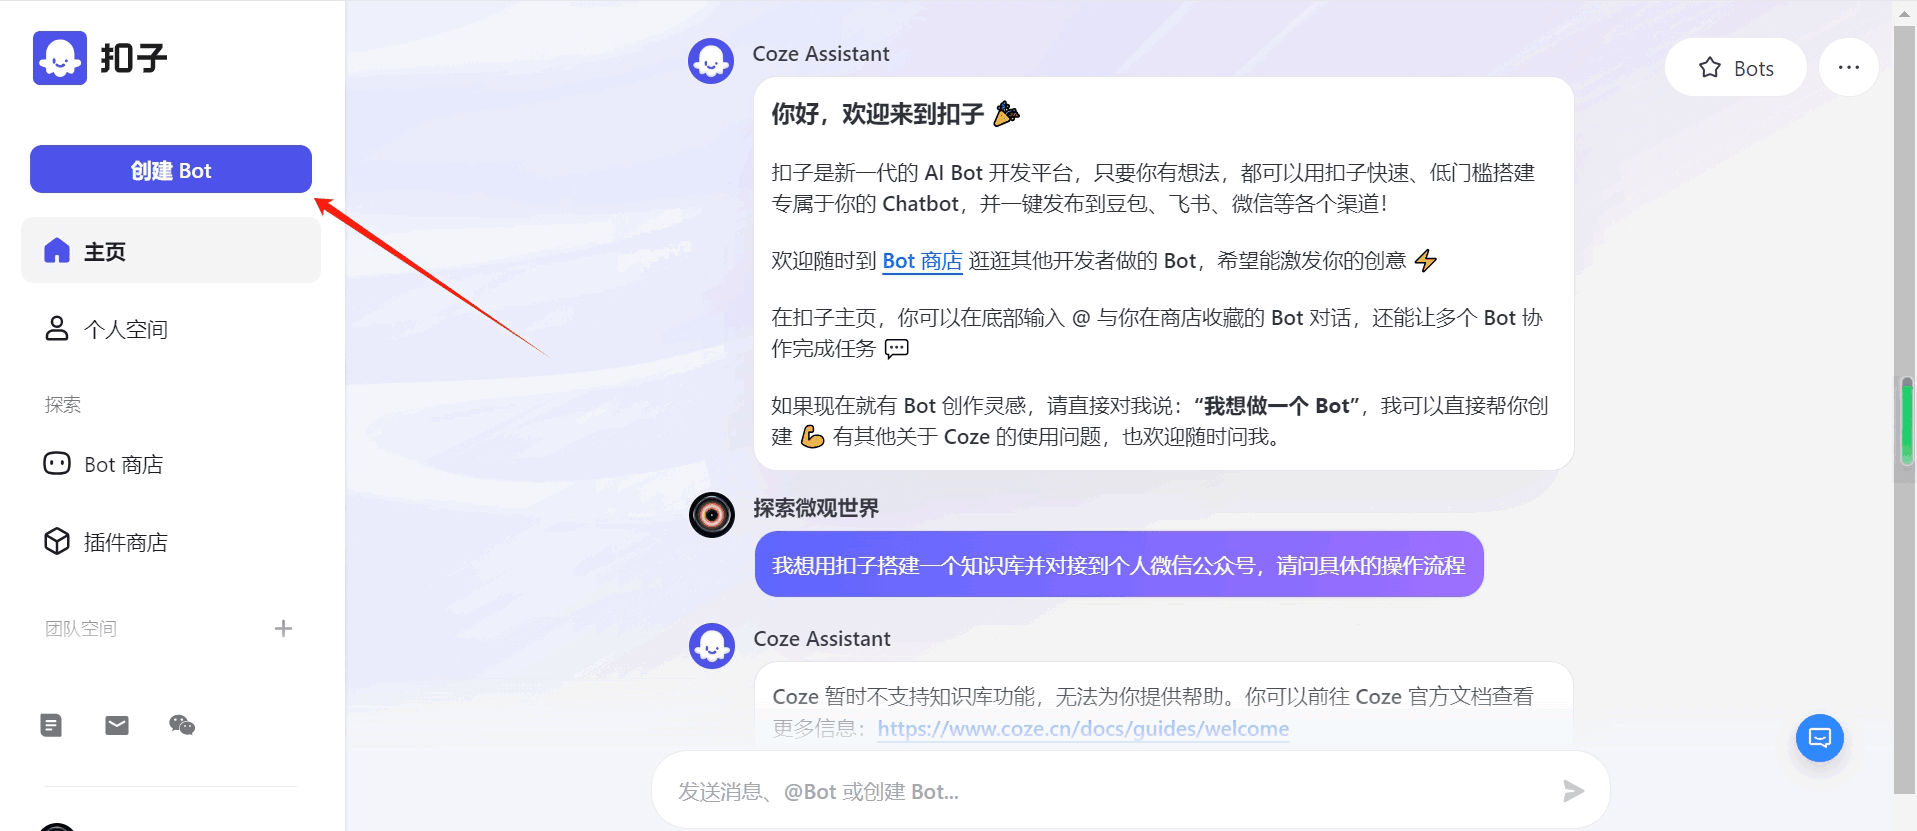Screen dimensions: 1917x831
Task: Click the send message arrow icon
Action: tap(1574, 791)
